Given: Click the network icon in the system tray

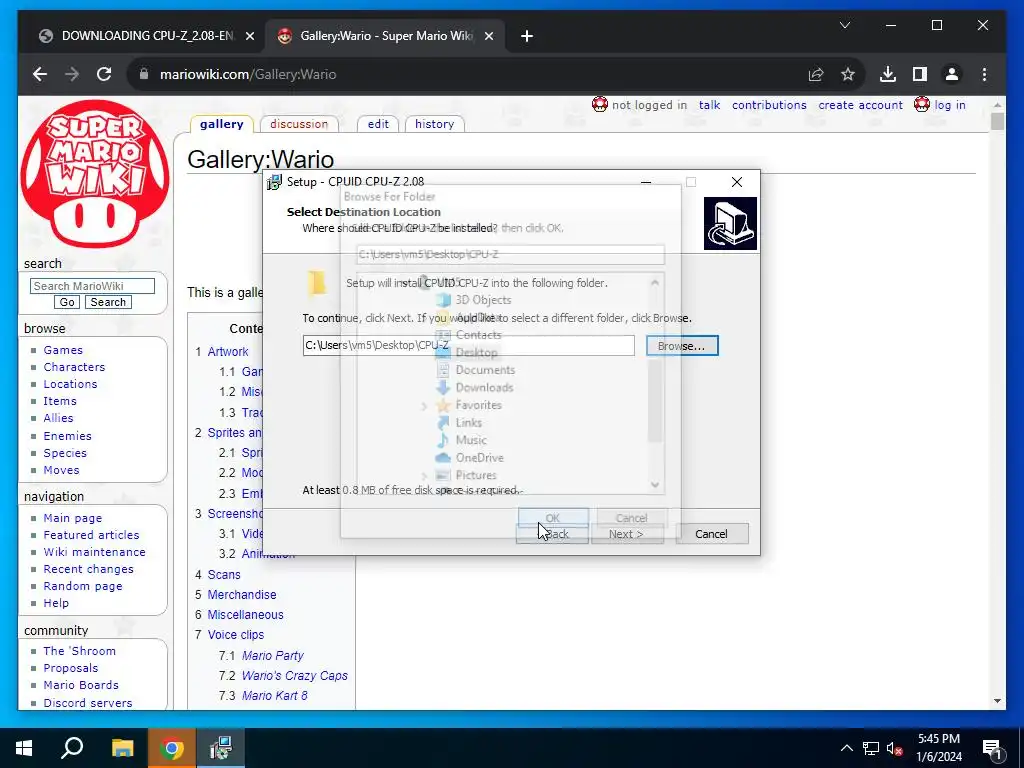Looking at the screenshot, I should click(871, 748).
